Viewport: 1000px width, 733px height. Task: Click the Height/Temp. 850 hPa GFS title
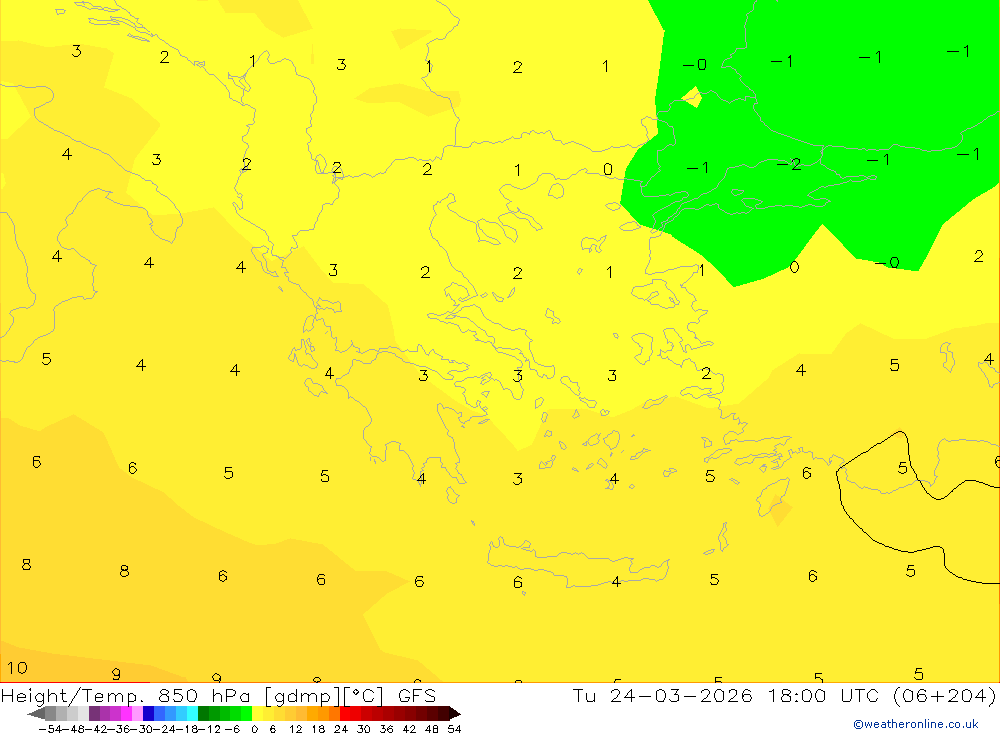click(x=218, y=695)
